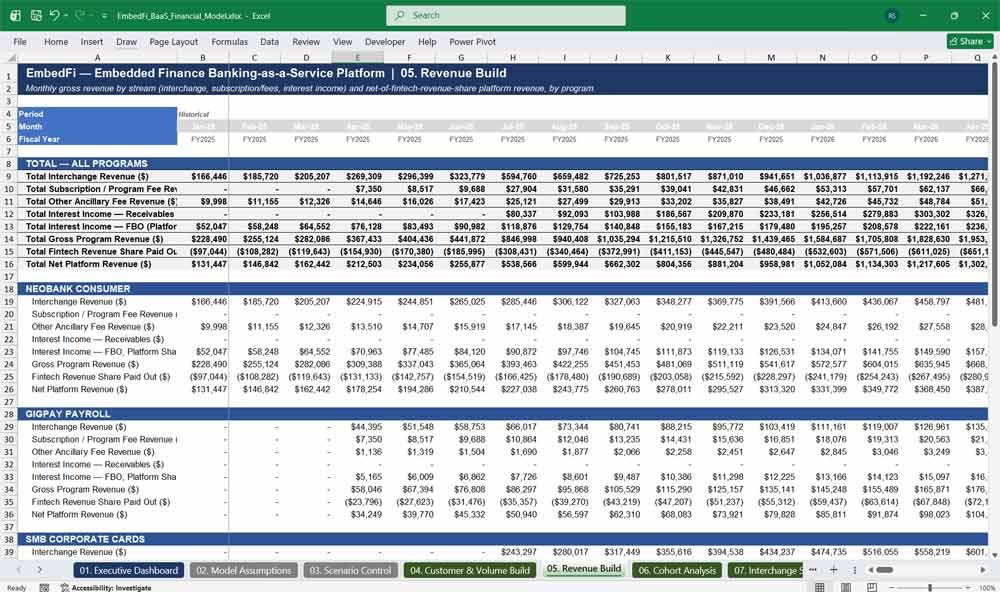
Task: Click horizontal scrollbar right arrow
Action: (983, 570)
